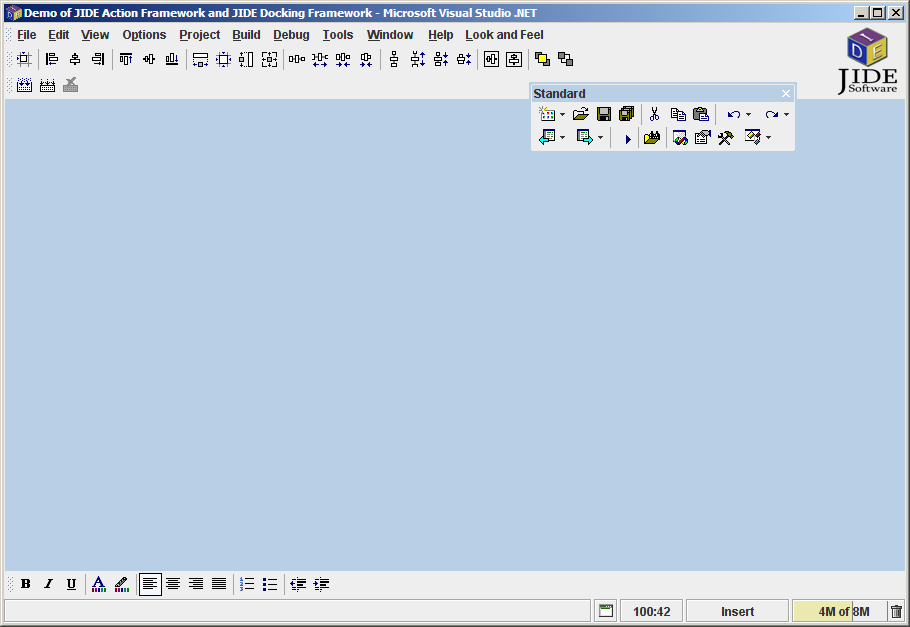This screenshot has width=910, height=627.
Task: Toggle Italic formatting
Action: (49, 584)
